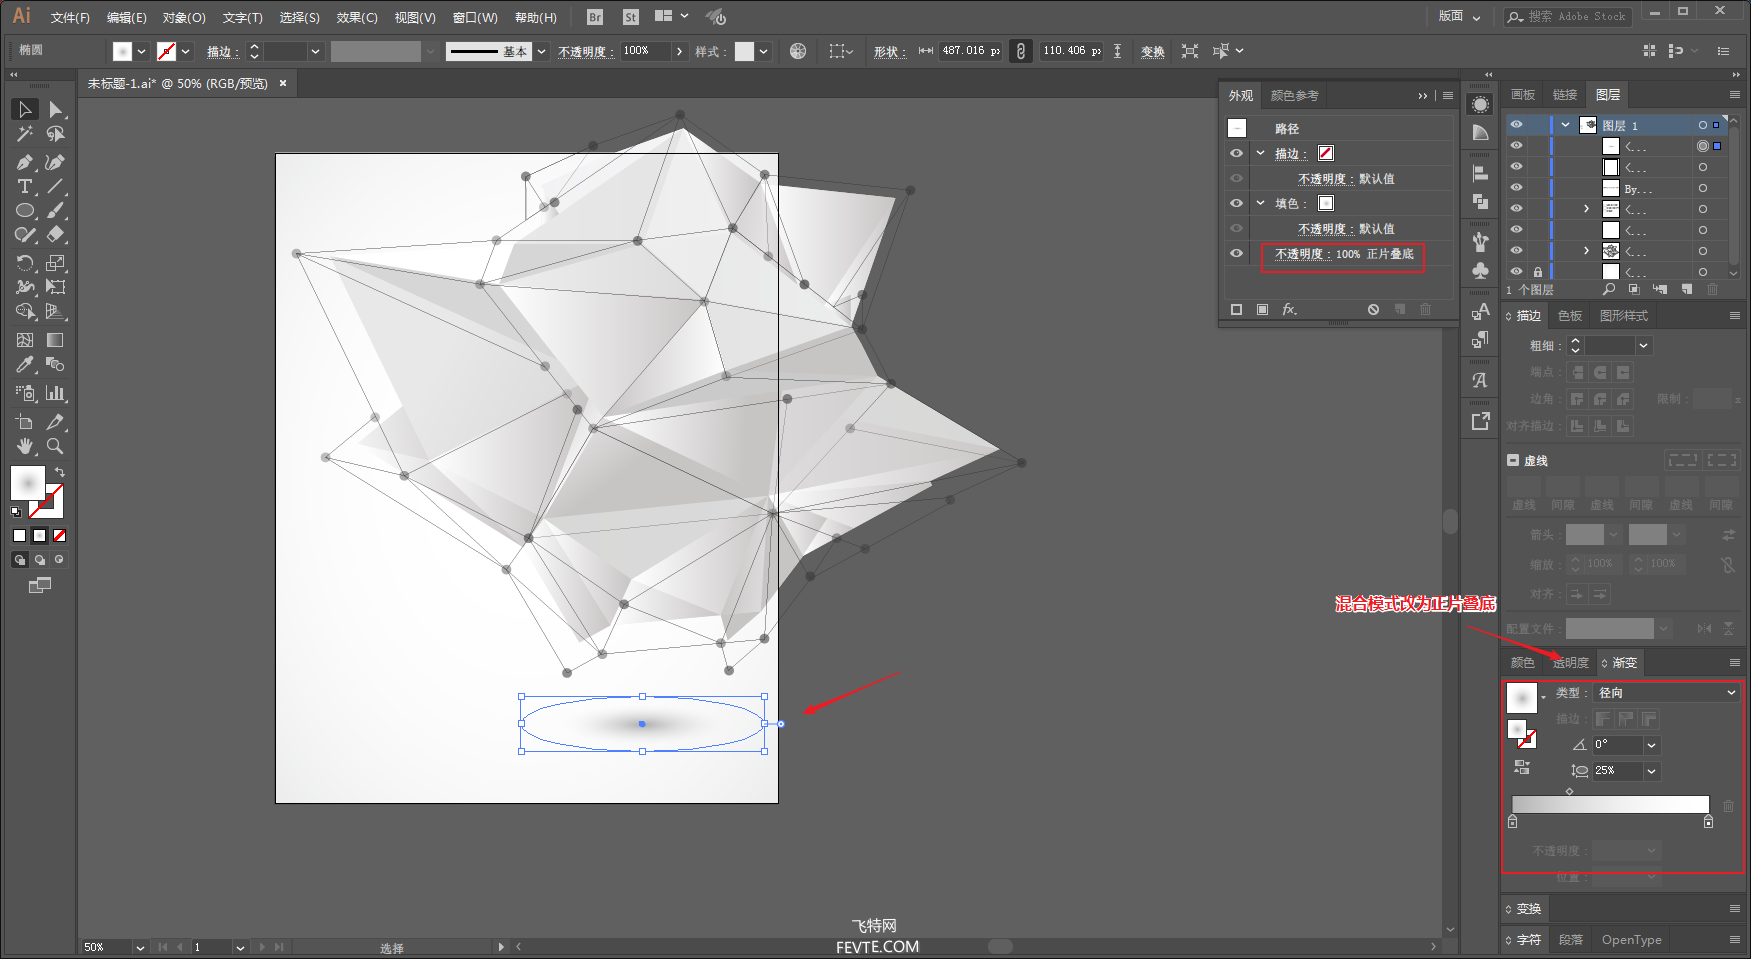This screenshot has width=1751, height=959.
Task: Select the Paintbrush tool
Action: [x=56, y=211]
